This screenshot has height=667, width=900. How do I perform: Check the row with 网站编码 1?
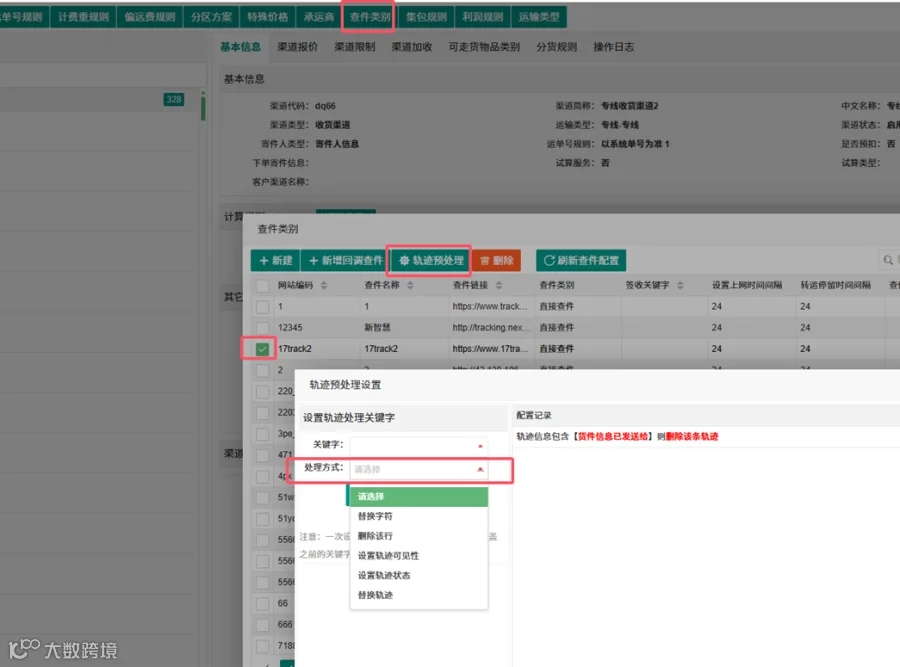point(262,307)
